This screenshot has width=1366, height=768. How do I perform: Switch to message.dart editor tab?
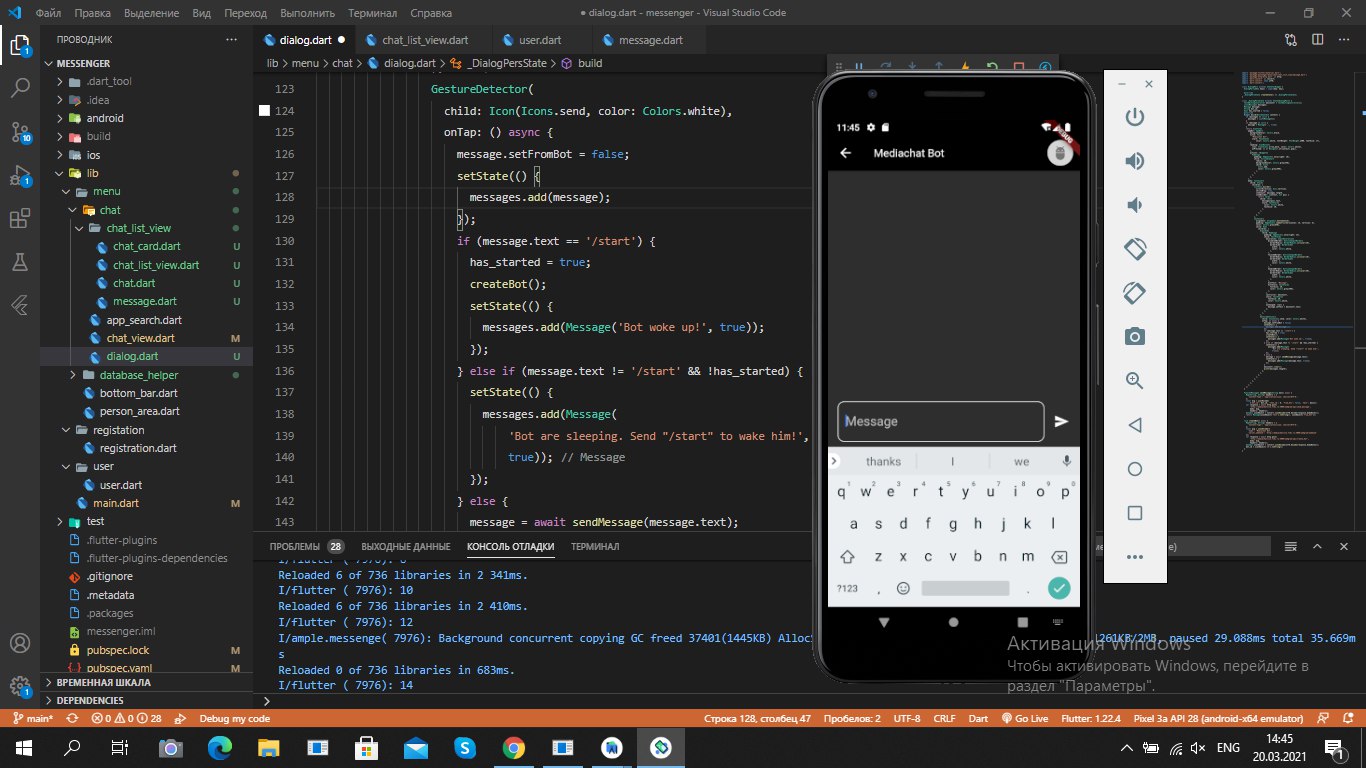[651, 40]
